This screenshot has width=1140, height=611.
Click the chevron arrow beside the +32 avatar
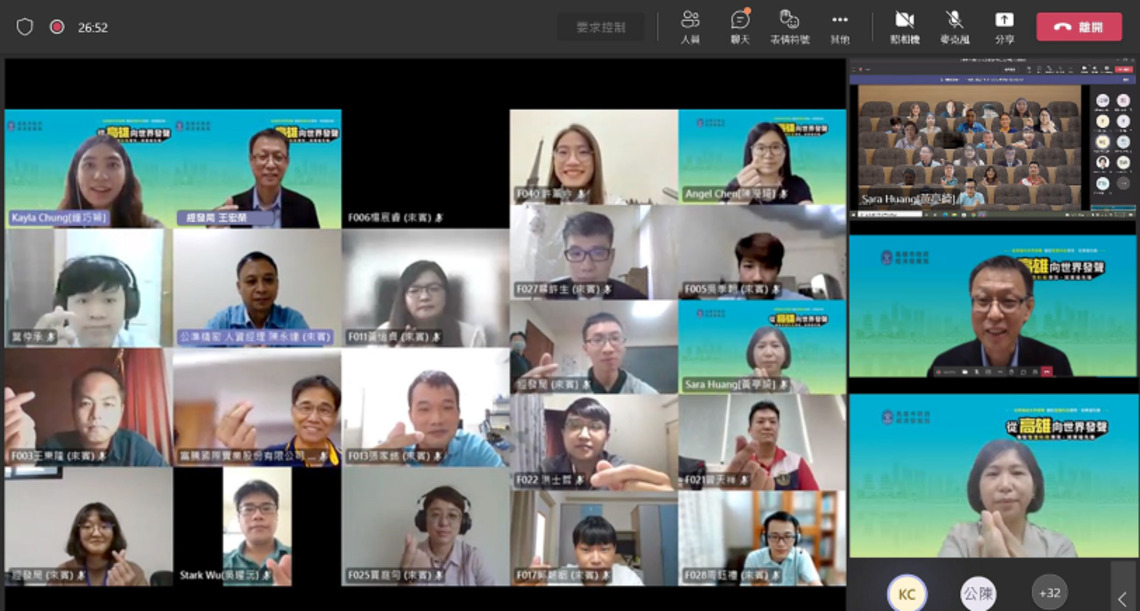[1123, 599]
